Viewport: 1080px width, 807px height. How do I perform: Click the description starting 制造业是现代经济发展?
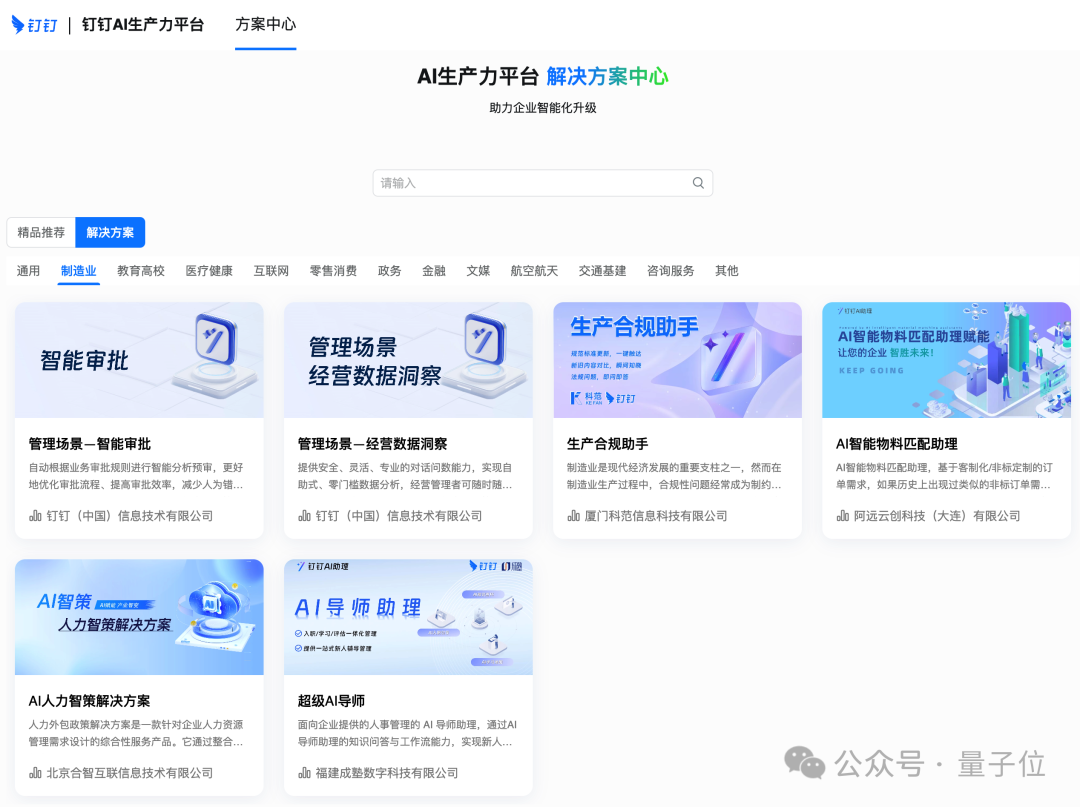tap(674, 476)
